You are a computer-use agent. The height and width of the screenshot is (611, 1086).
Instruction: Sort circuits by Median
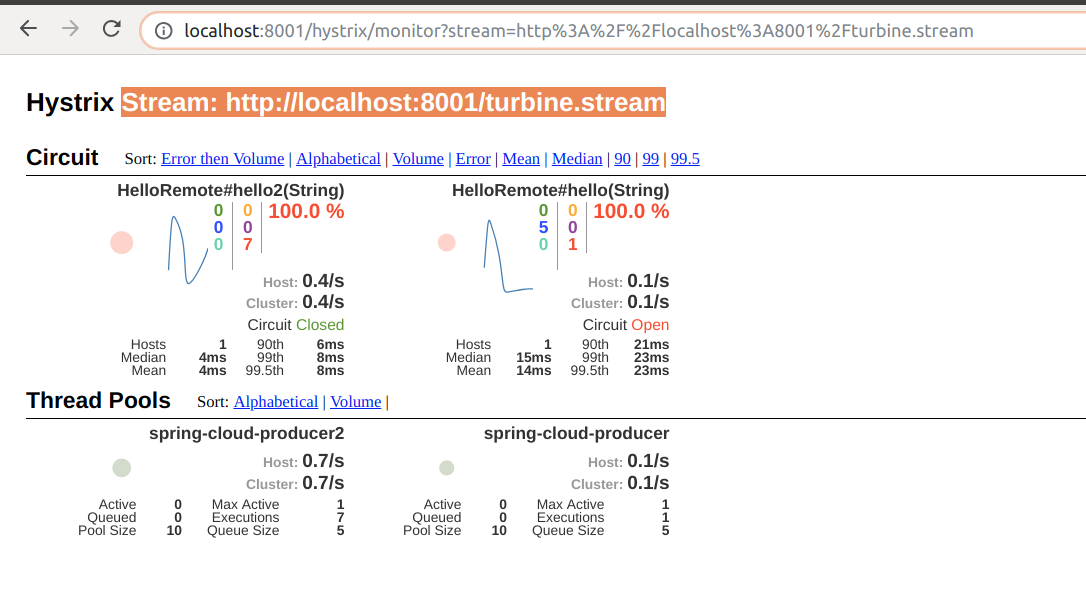577,159
